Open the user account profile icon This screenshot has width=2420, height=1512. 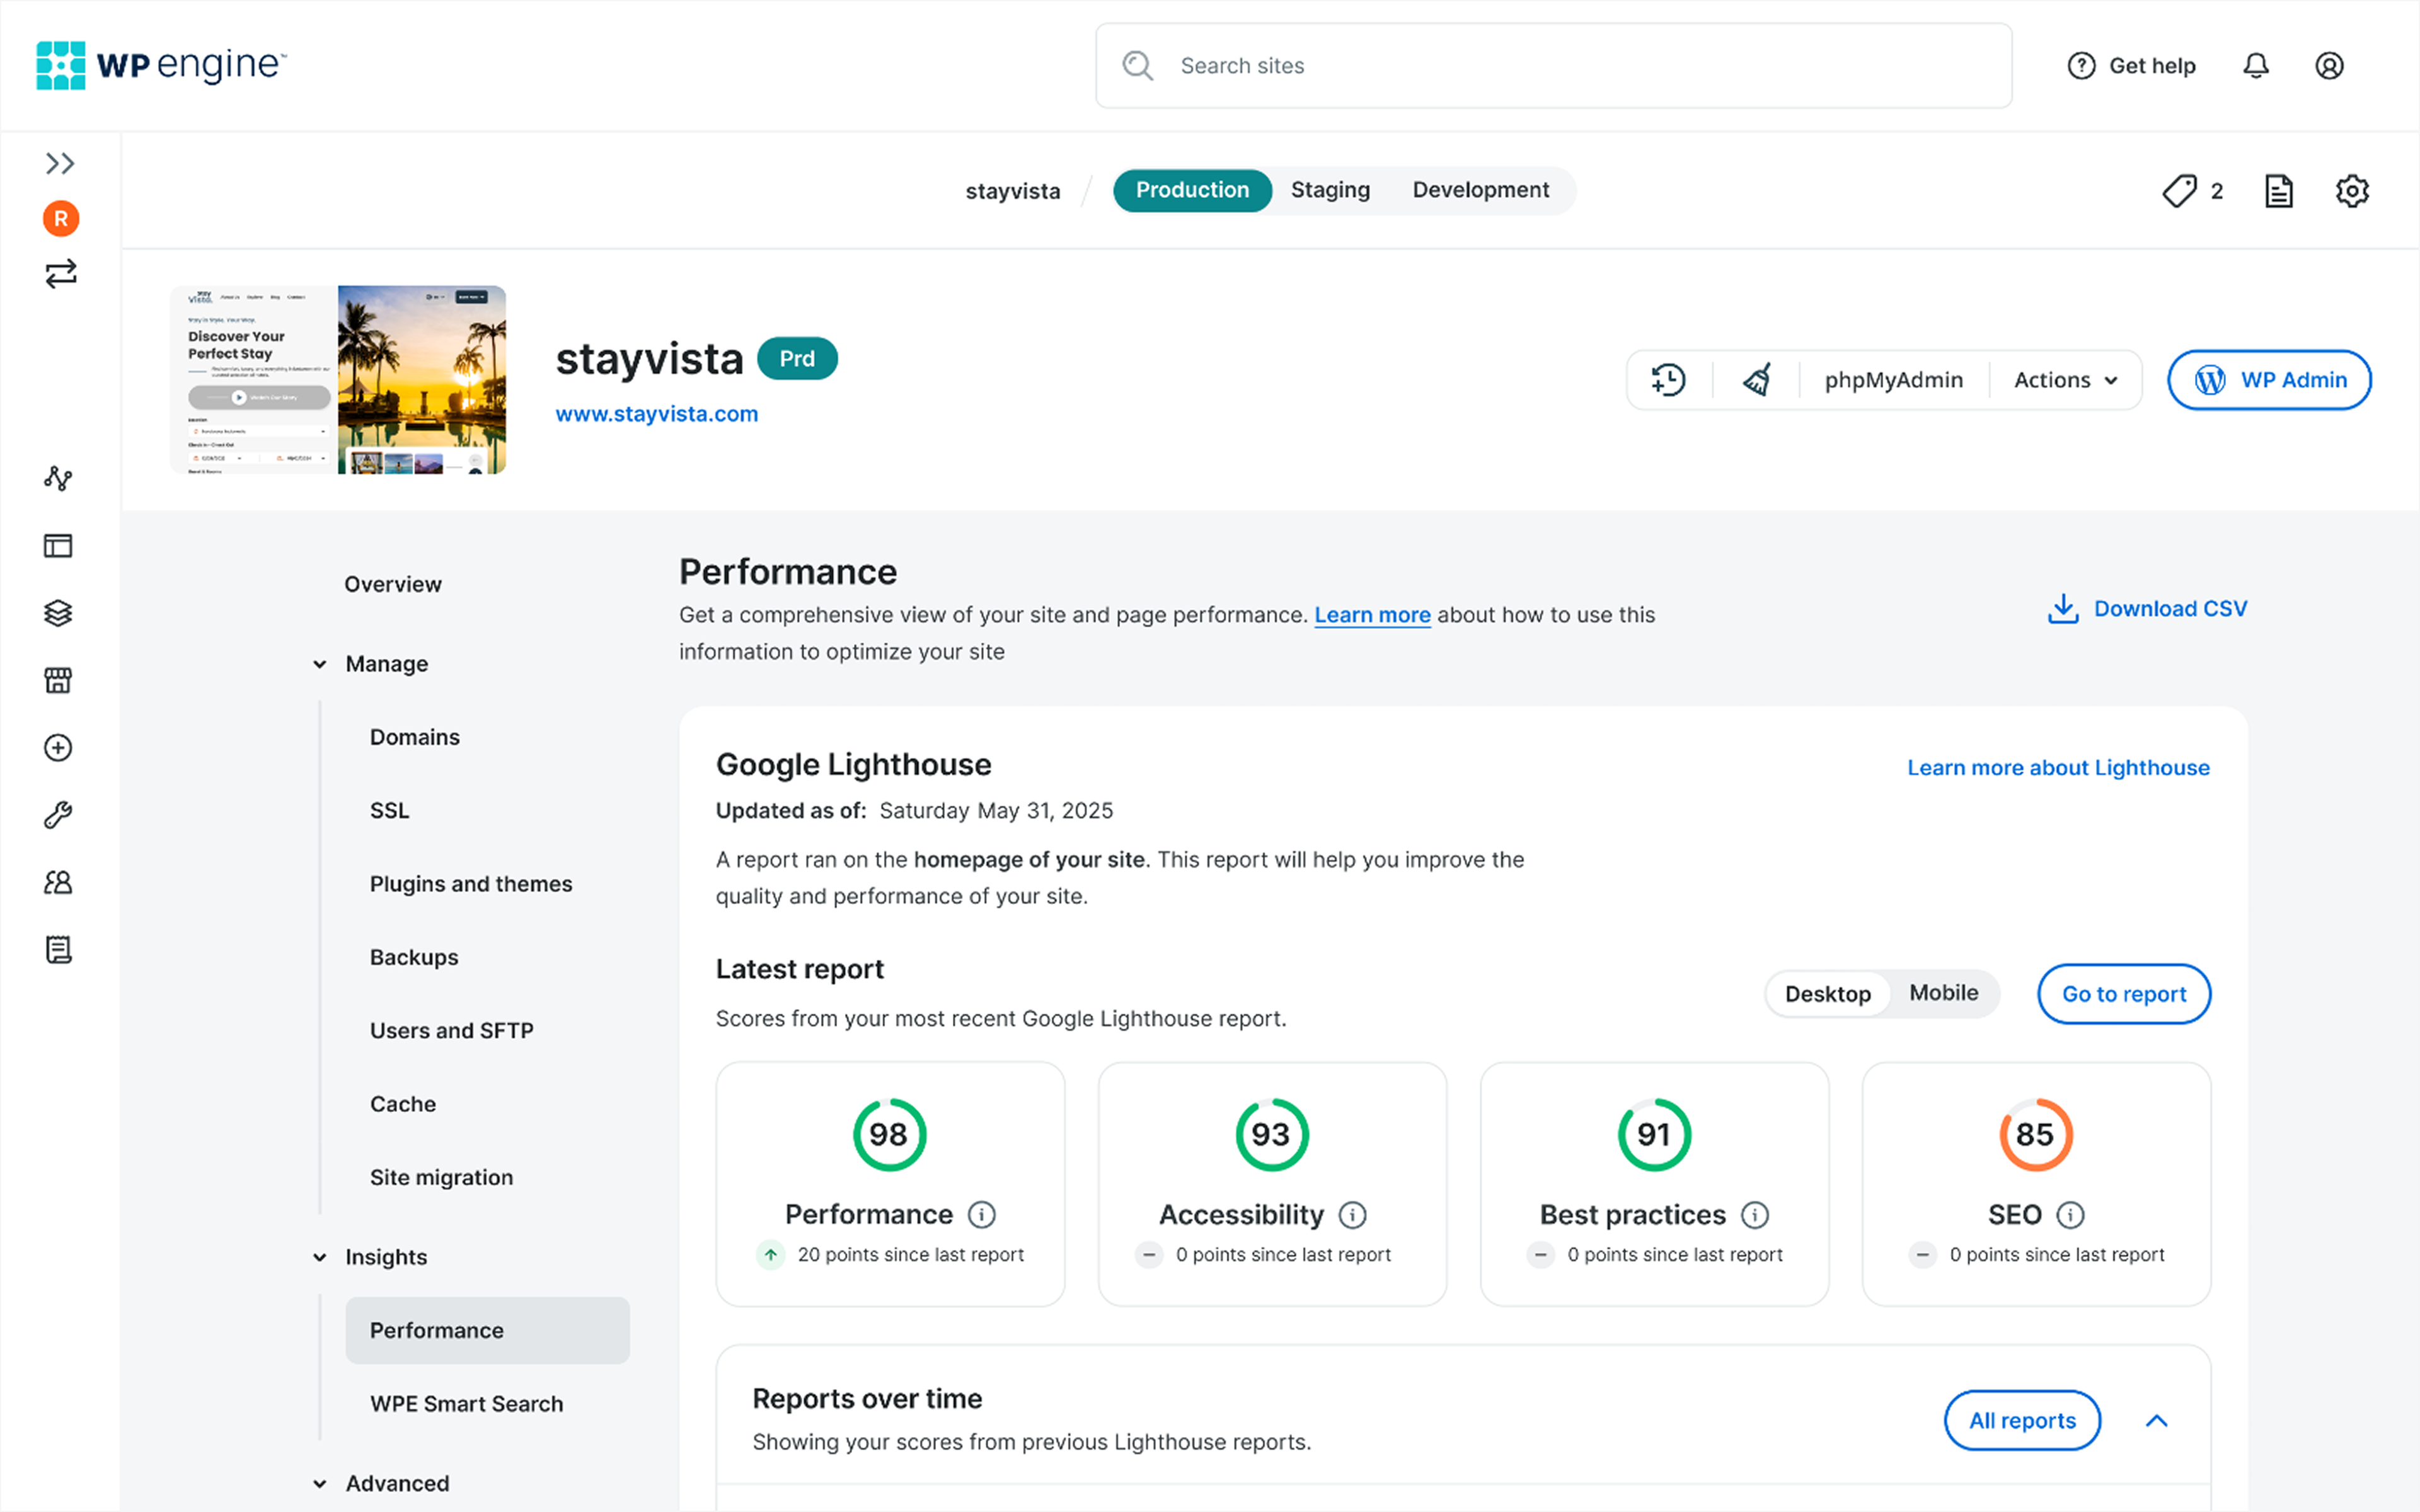(2329, 66)
